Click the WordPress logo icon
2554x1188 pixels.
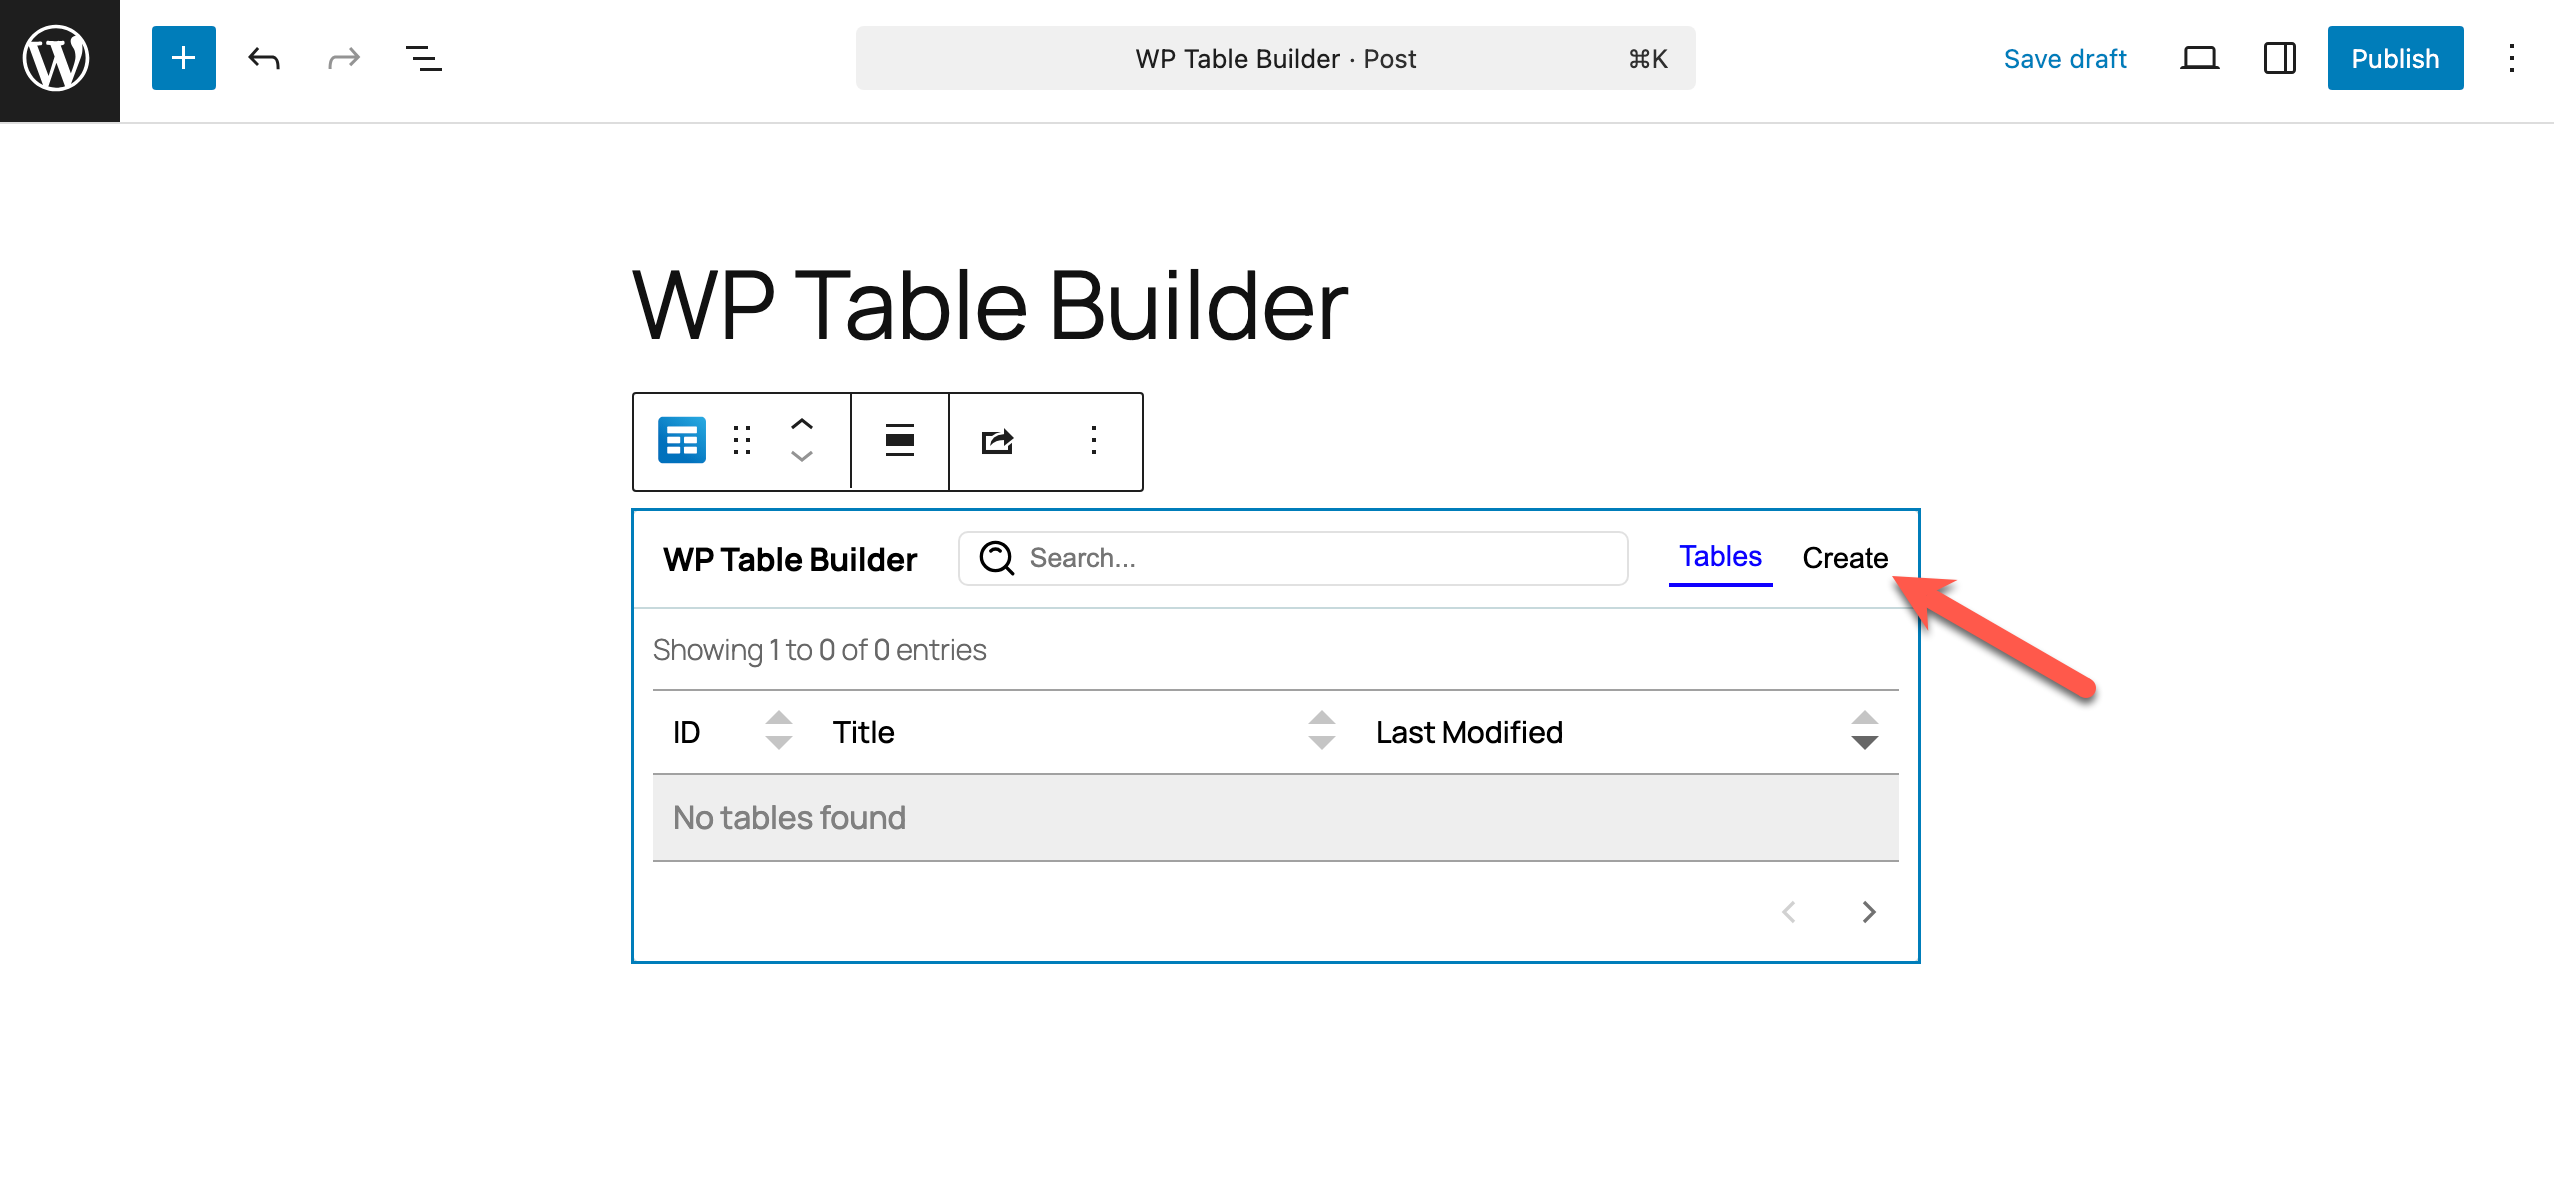pyautogui.click(x=57, y=59)
